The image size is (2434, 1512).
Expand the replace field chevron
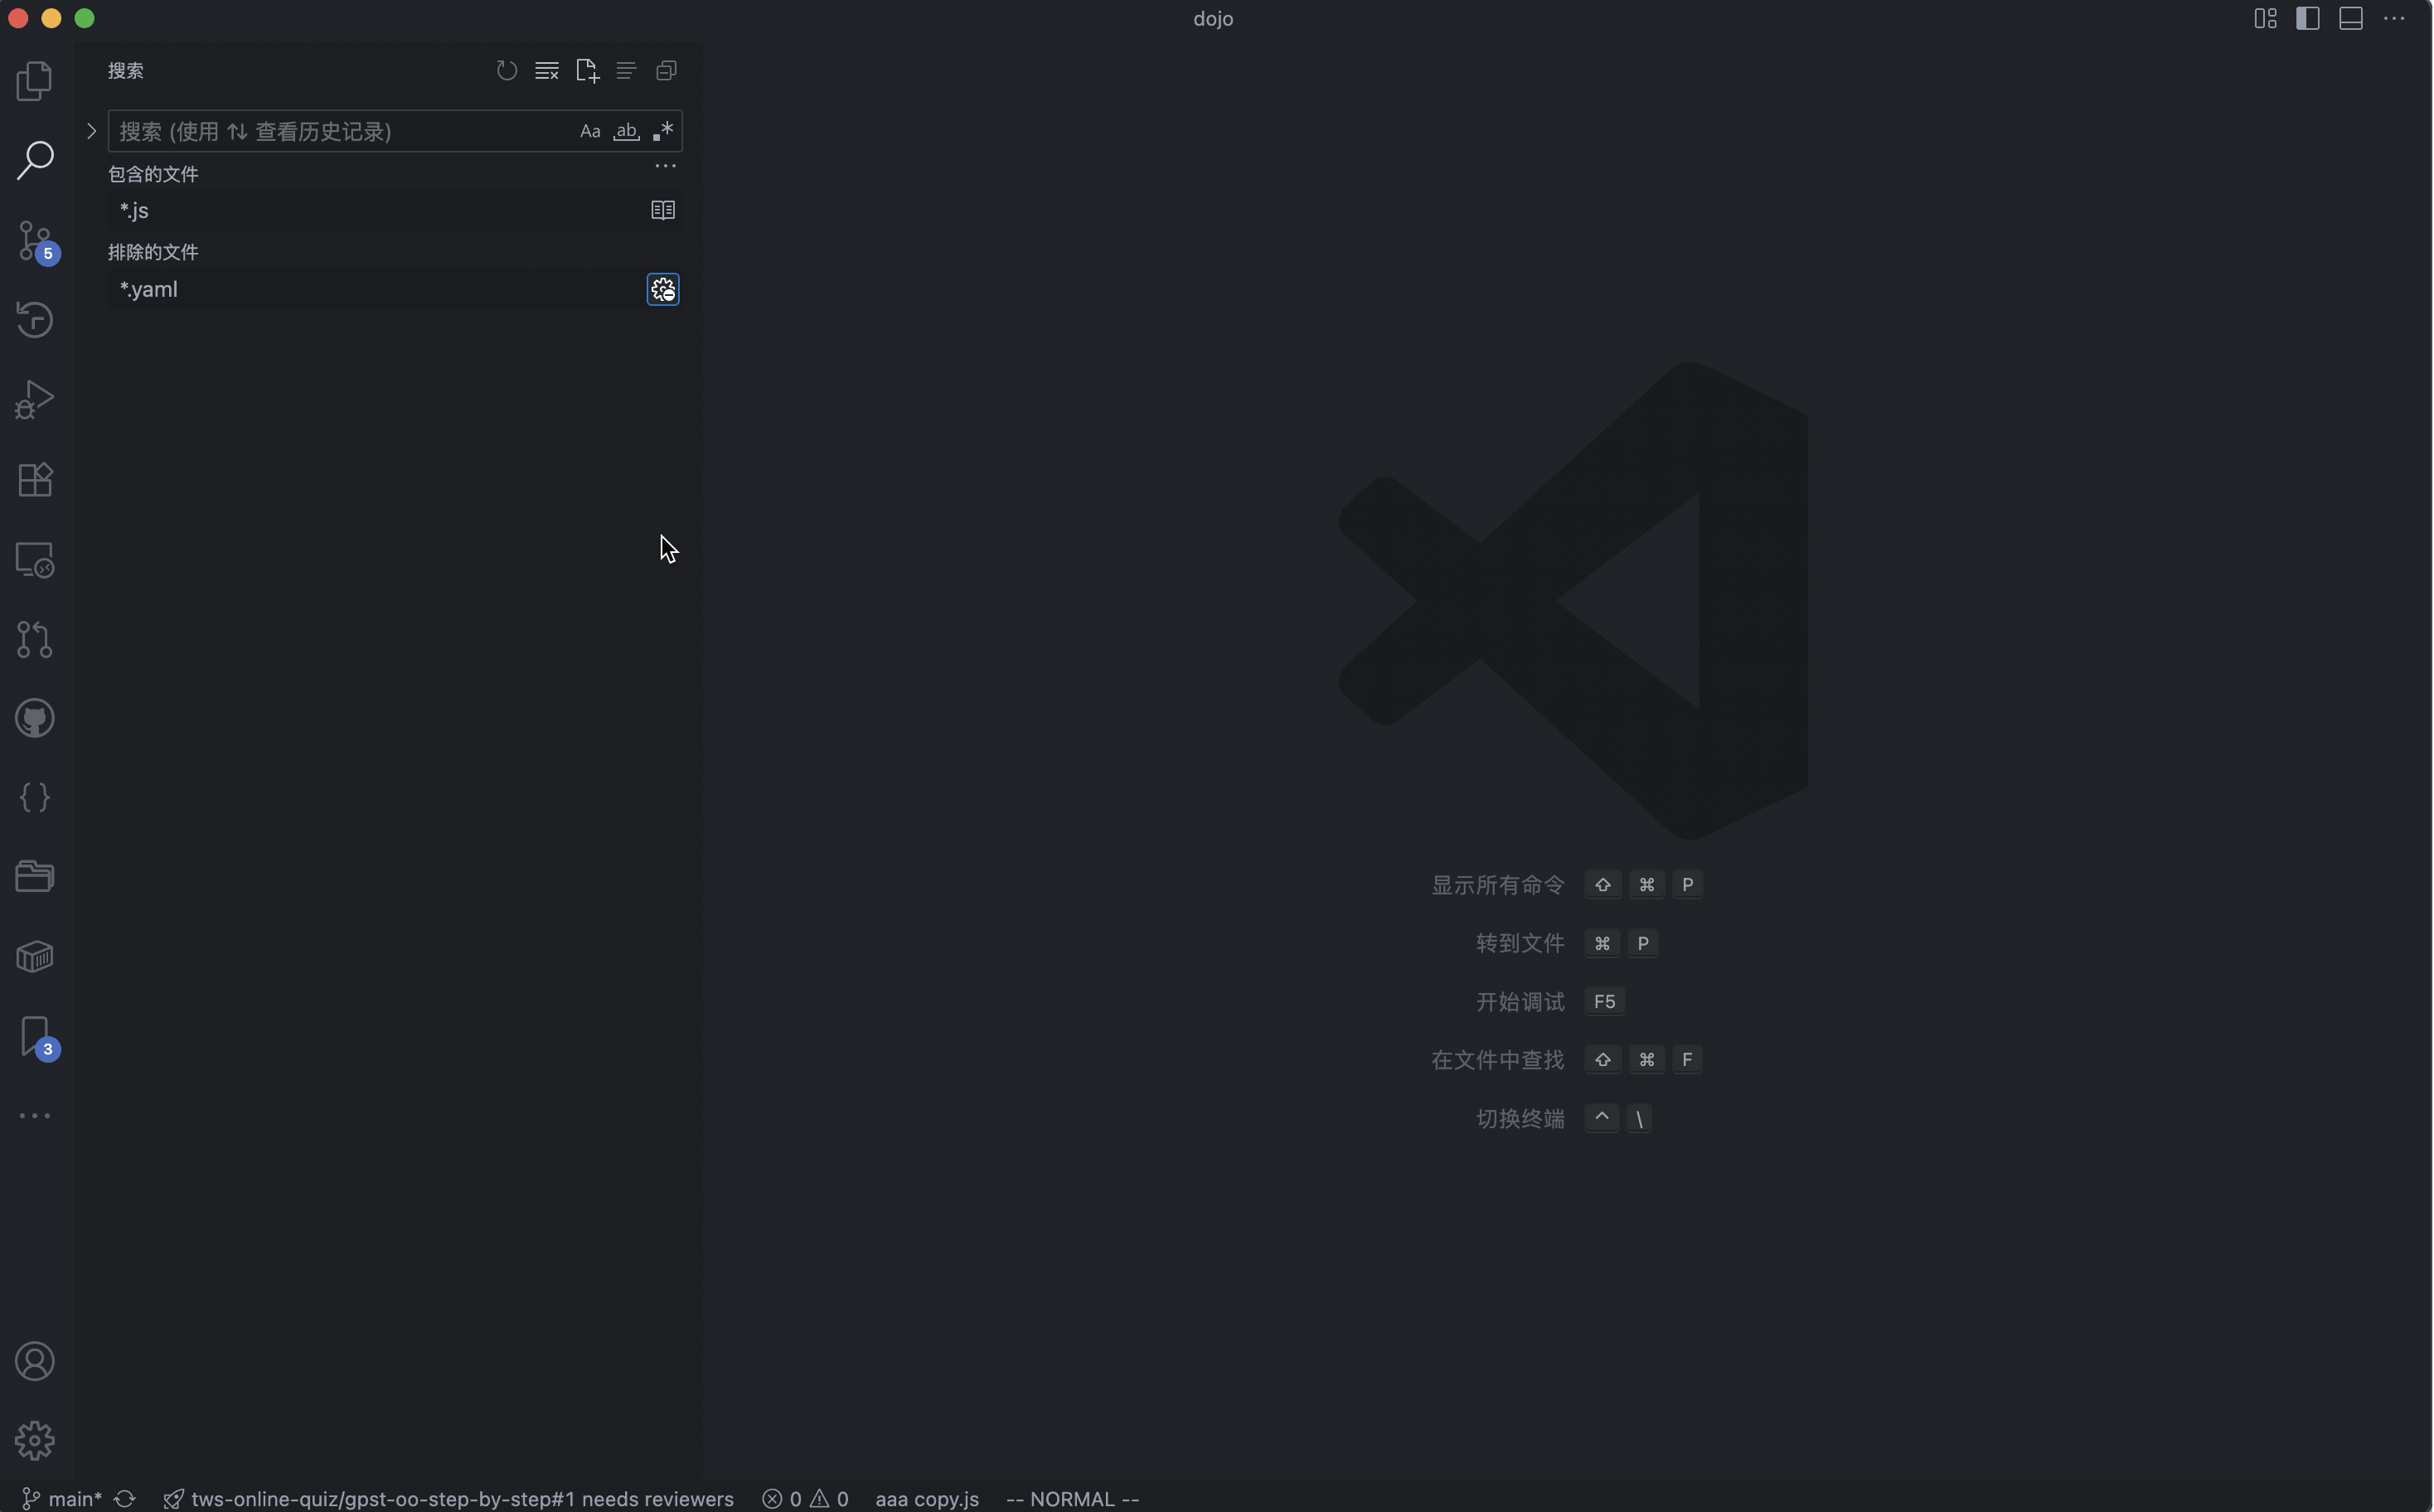91,131
